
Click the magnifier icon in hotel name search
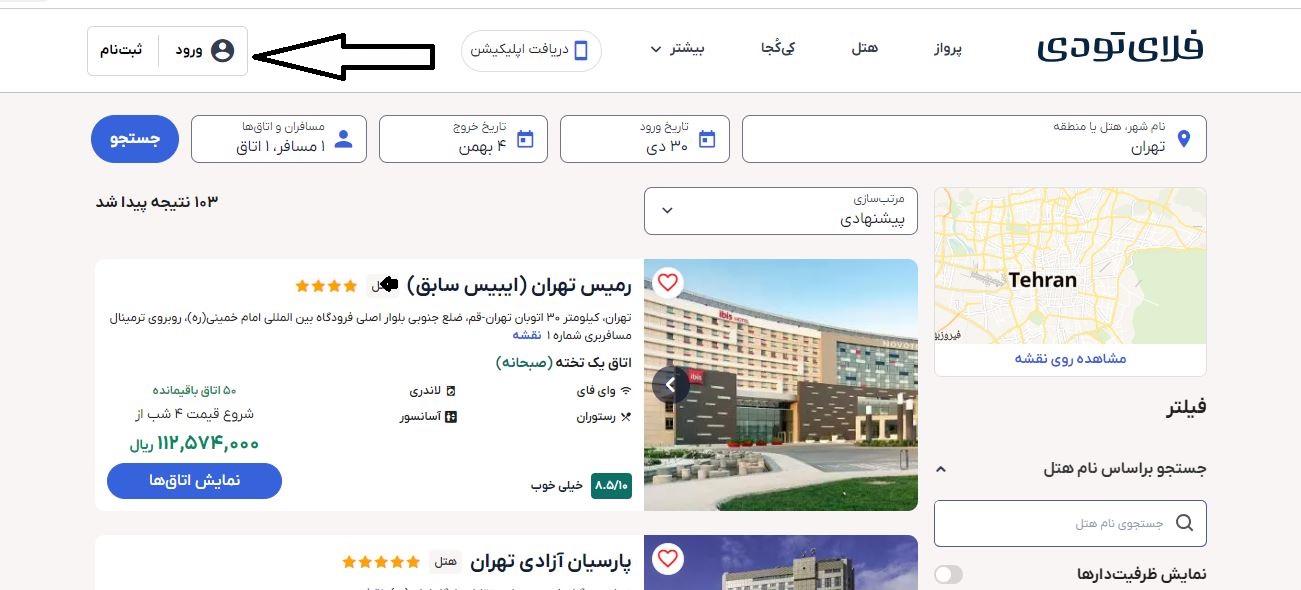(1184, 523)
